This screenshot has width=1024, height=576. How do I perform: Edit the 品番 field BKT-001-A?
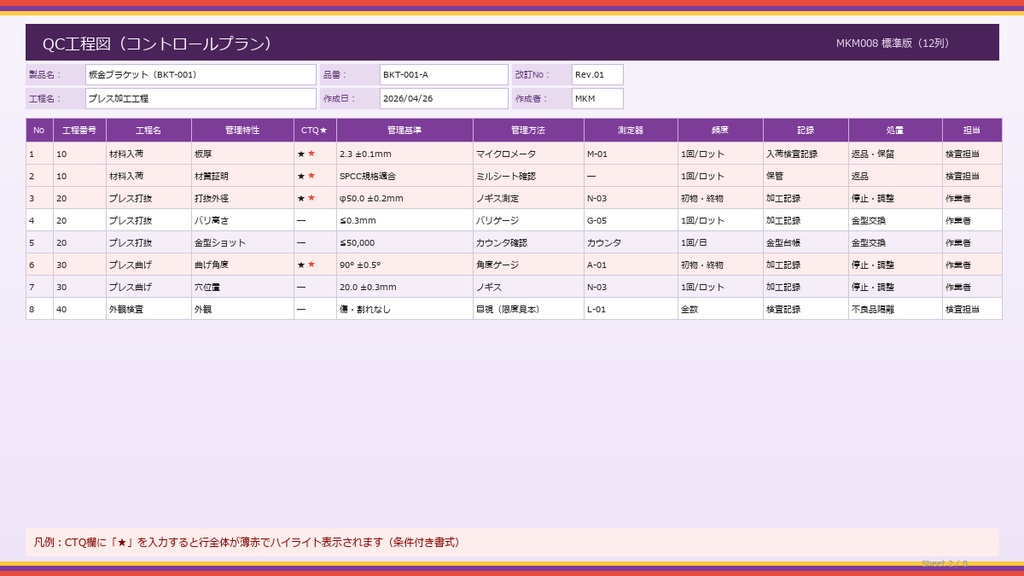click(x=443, y=74)
